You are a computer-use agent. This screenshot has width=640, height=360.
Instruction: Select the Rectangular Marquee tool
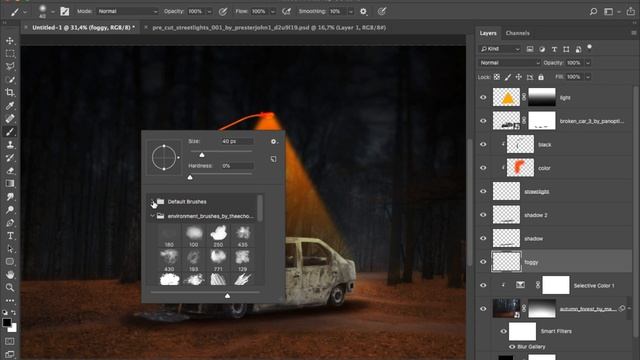(x=10, y=54)
